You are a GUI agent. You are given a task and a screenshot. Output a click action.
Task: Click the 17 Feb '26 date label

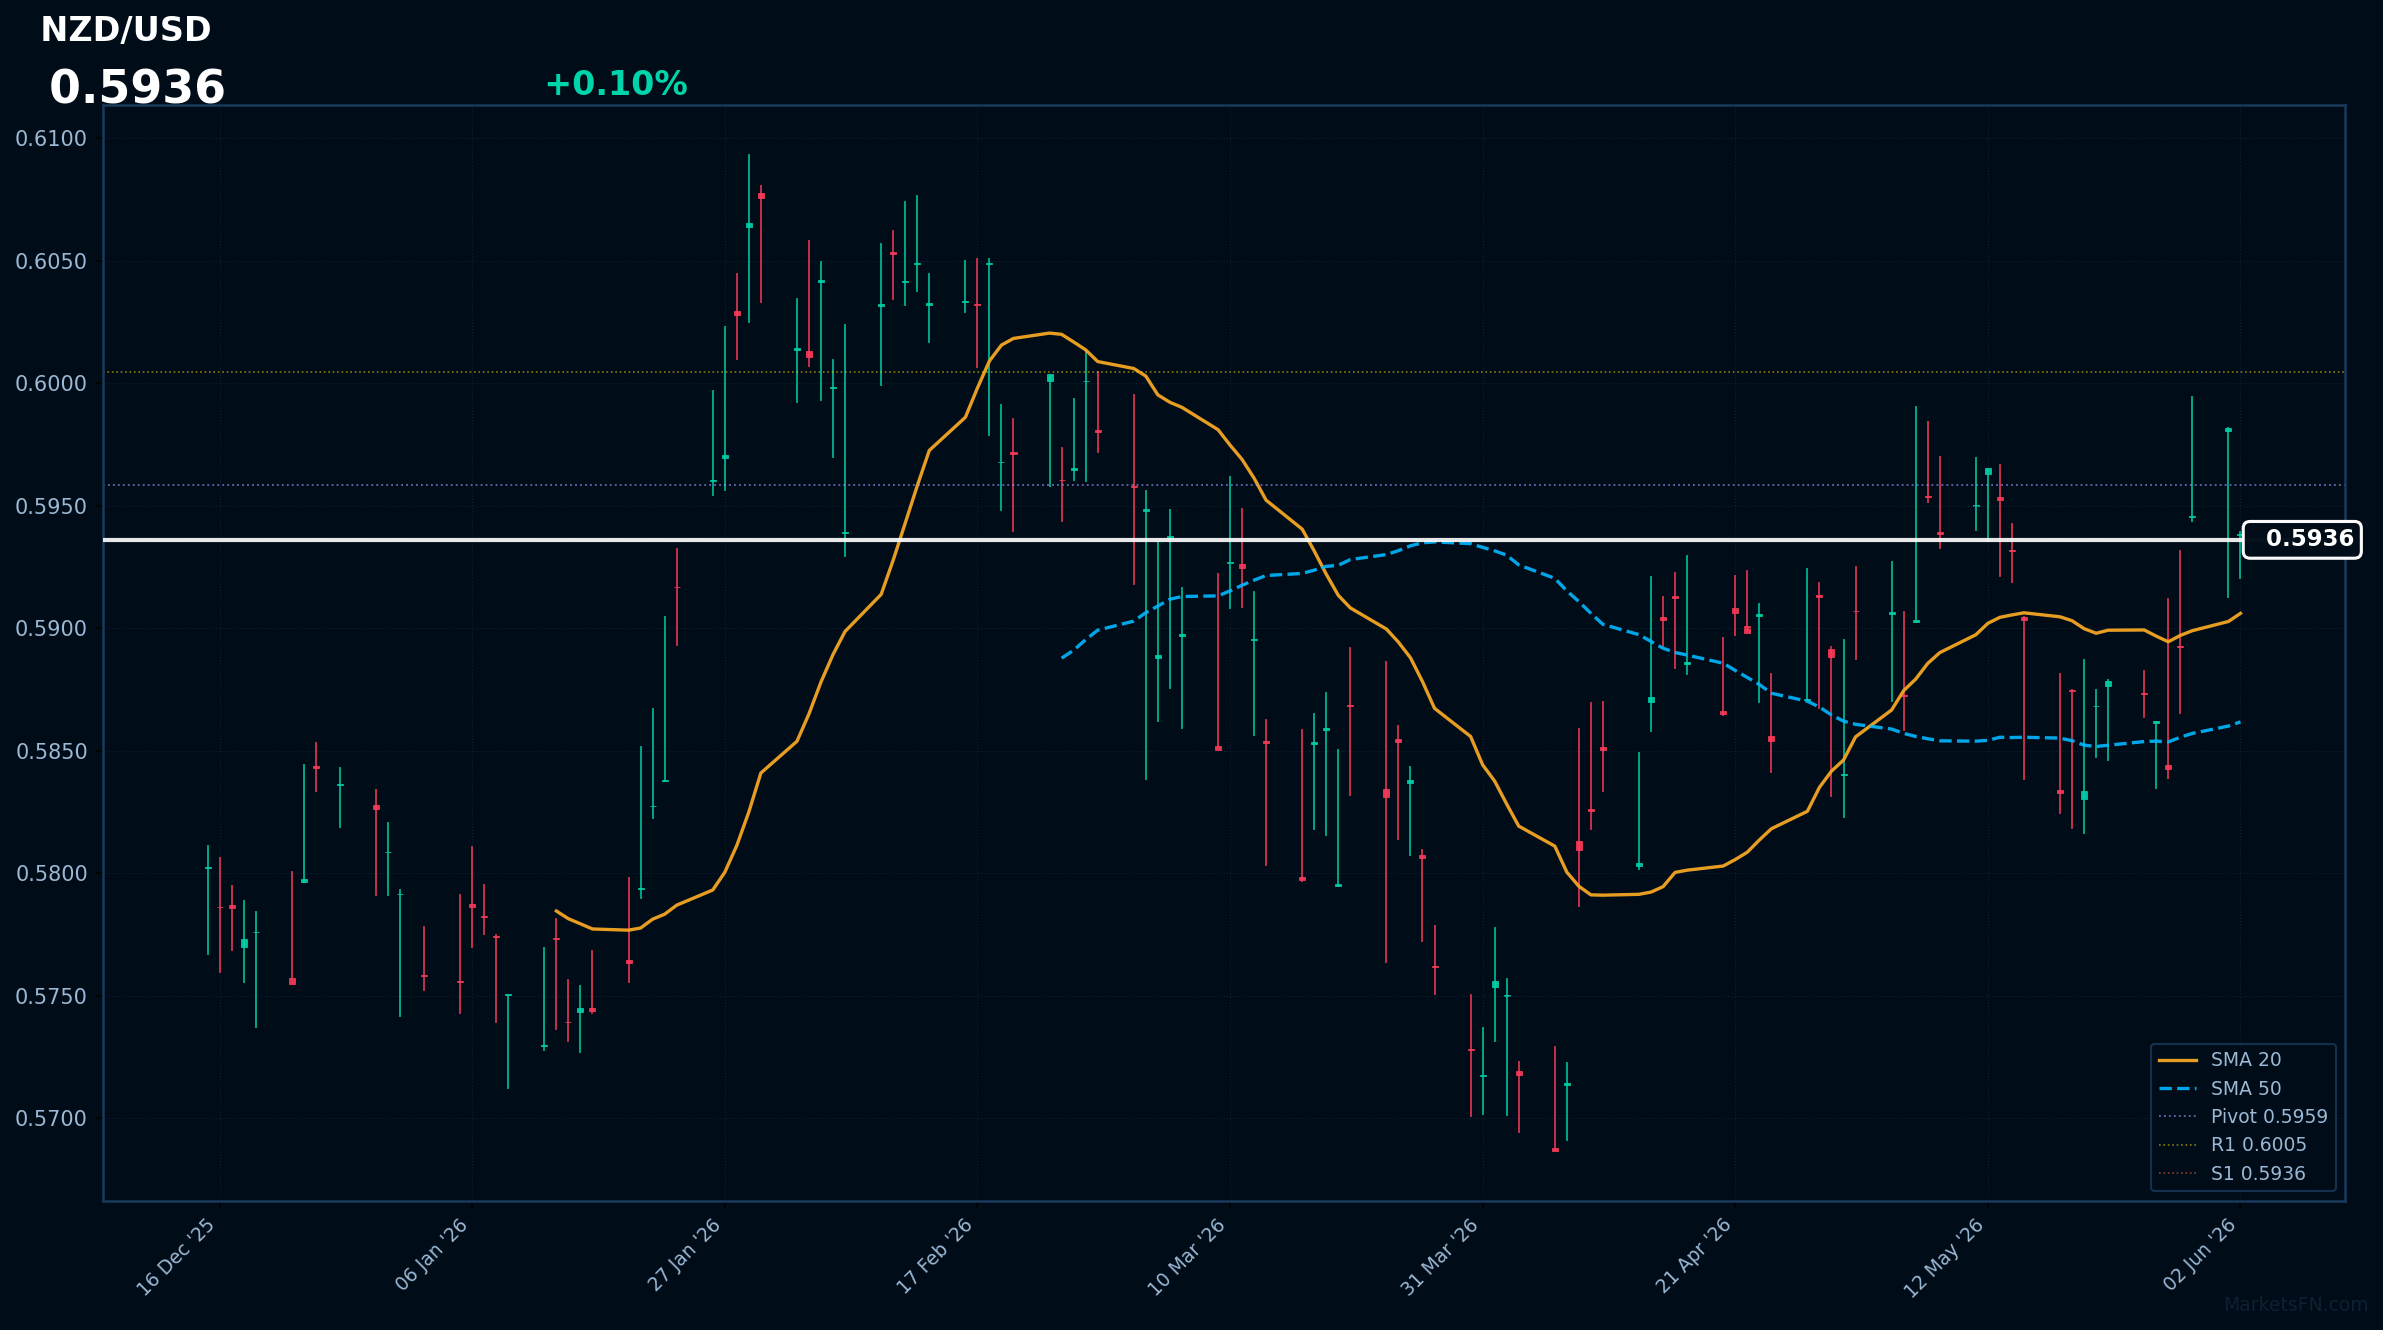tap(935, 1256)
